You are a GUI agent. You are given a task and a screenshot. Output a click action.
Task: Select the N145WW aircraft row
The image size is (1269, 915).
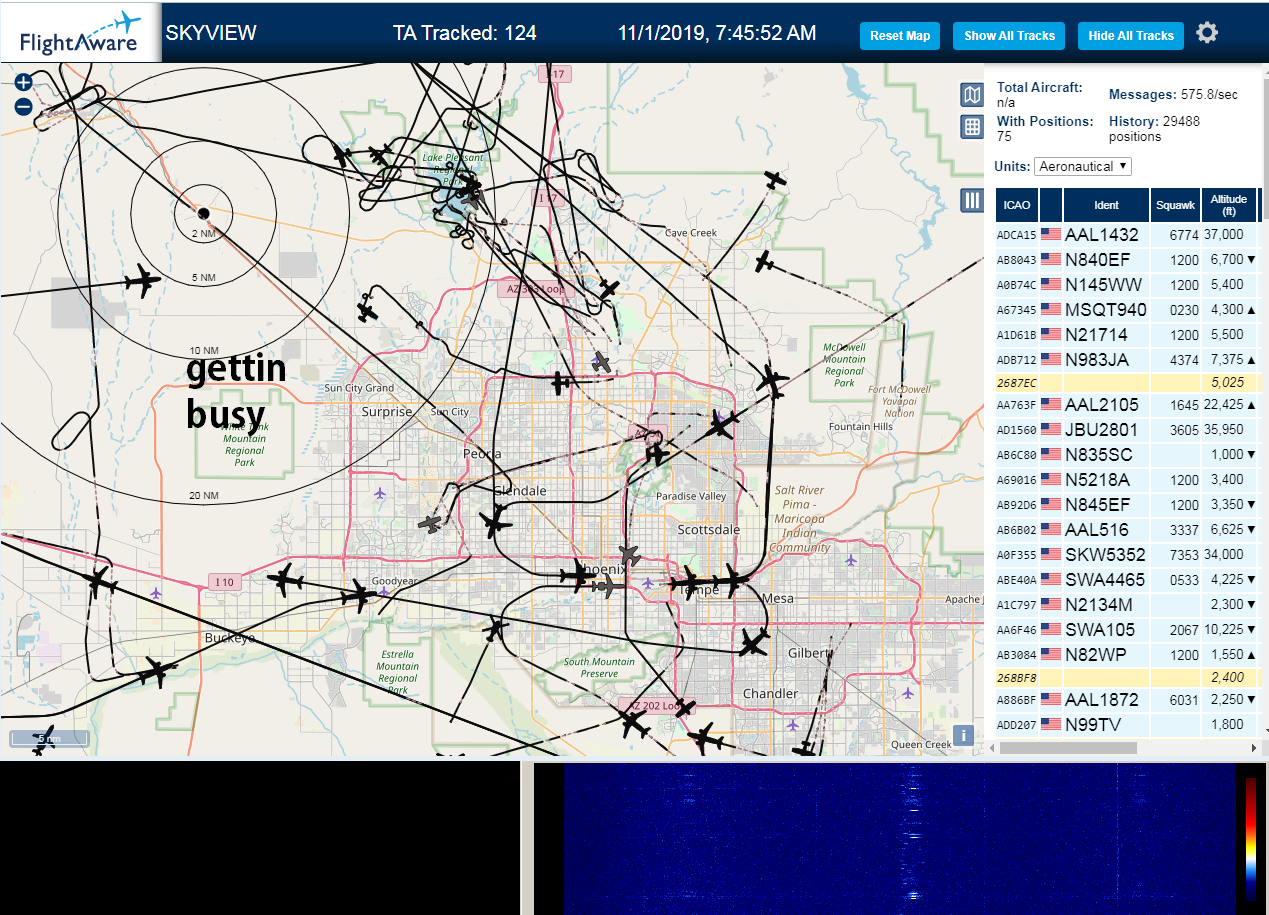pos(1127,284)
